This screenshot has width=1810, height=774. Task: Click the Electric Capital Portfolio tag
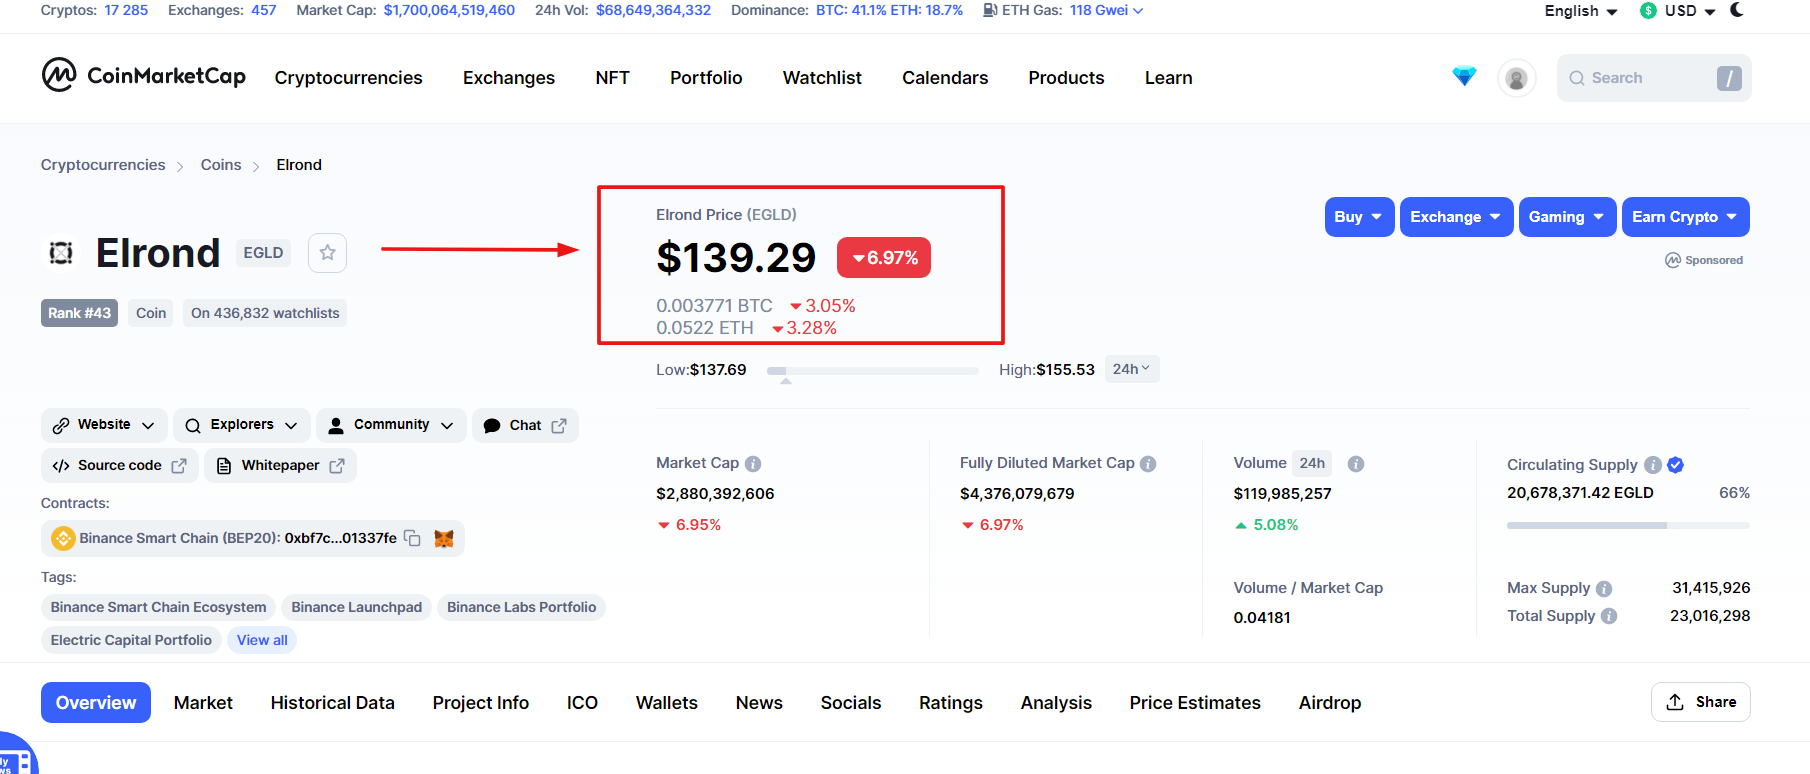[131, 640]
